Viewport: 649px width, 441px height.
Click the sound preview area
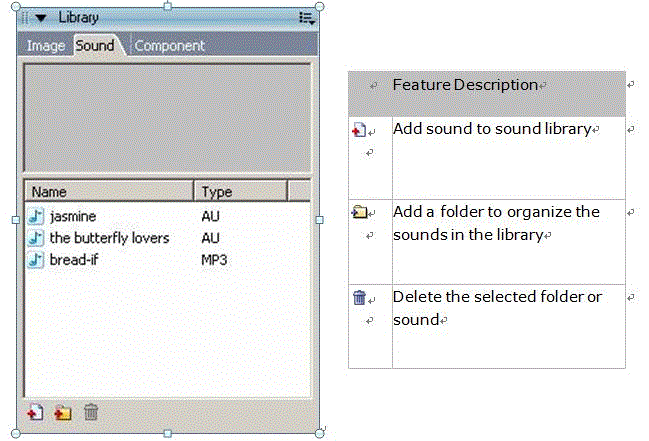[167, 118]
